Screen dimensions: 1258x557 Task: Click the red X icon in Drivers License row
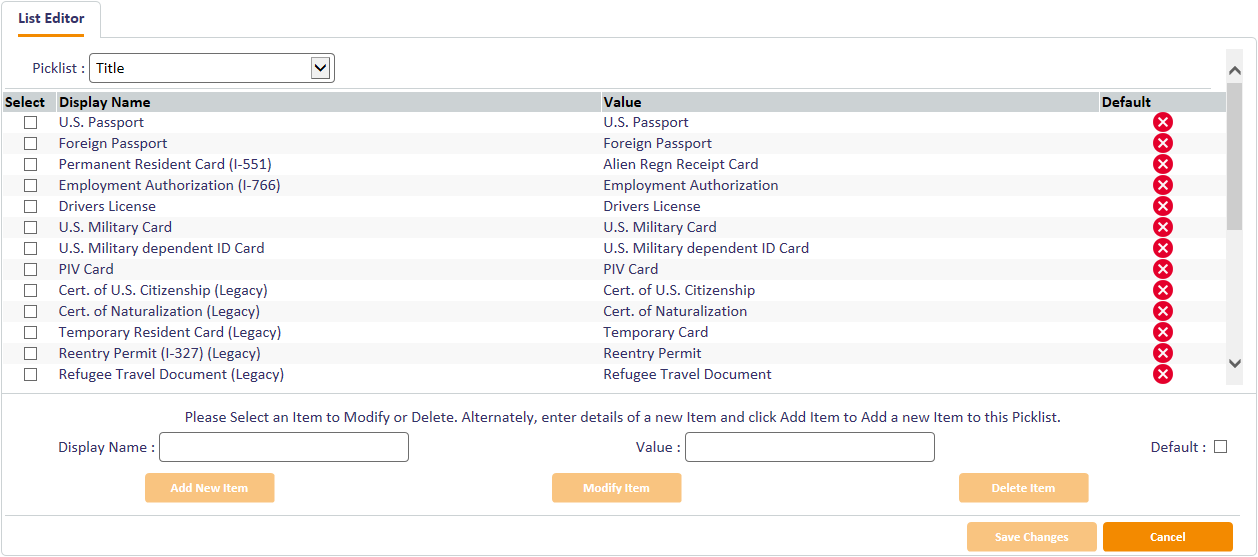coord(1163,206)
